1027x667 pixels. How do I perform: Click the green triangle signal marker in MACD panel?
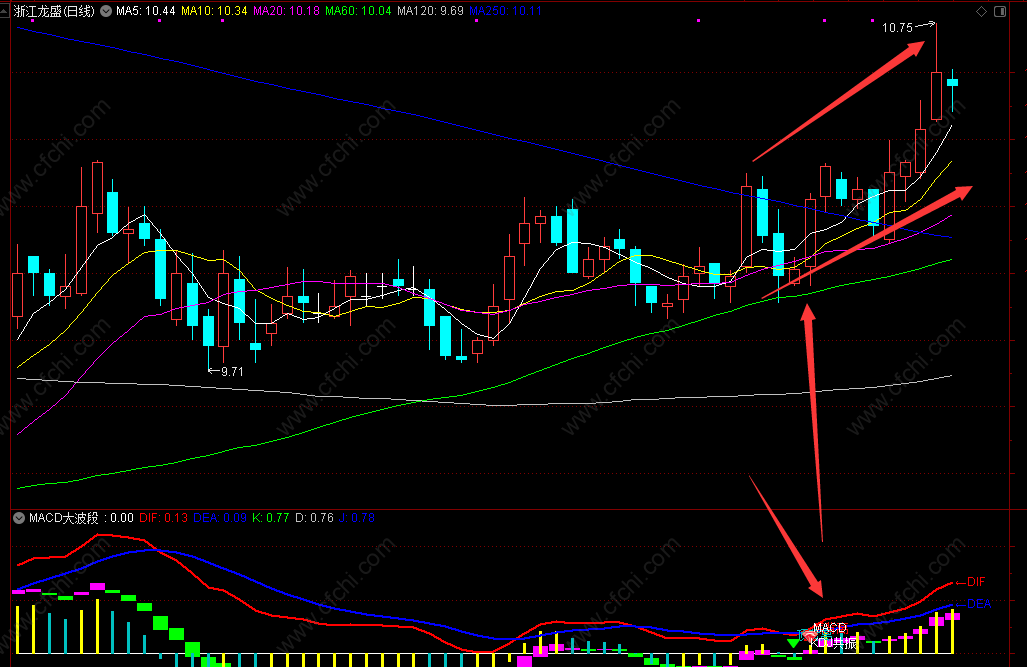(x=793, y=643)
